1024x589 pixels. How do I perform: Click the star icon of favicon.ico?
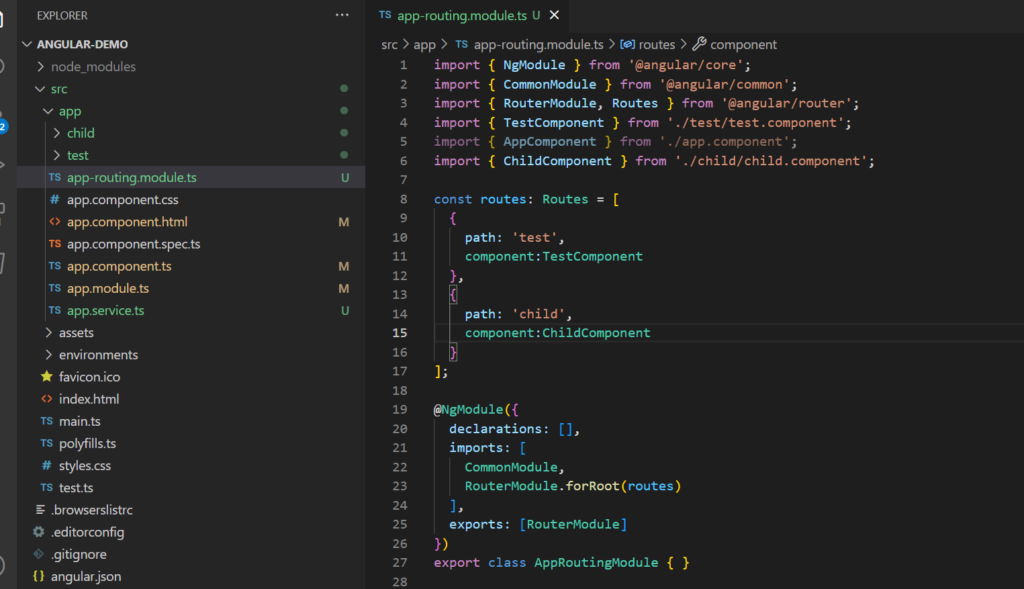tap(46, 376)
